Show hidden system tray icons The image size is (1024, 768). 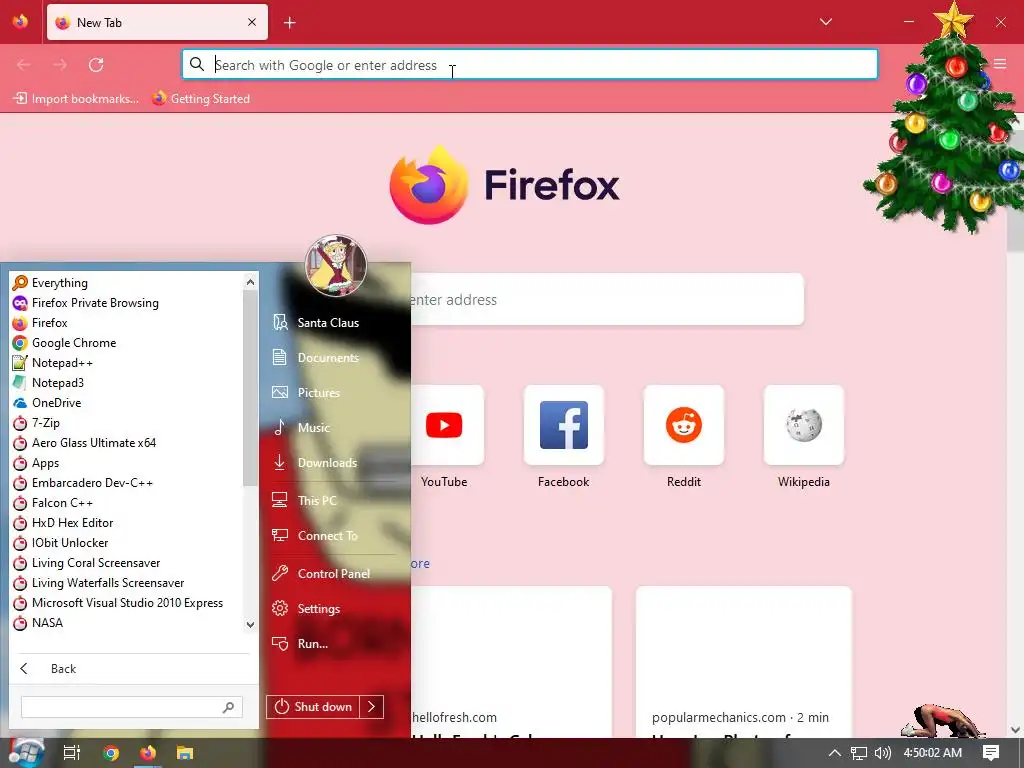click(835, 753)
